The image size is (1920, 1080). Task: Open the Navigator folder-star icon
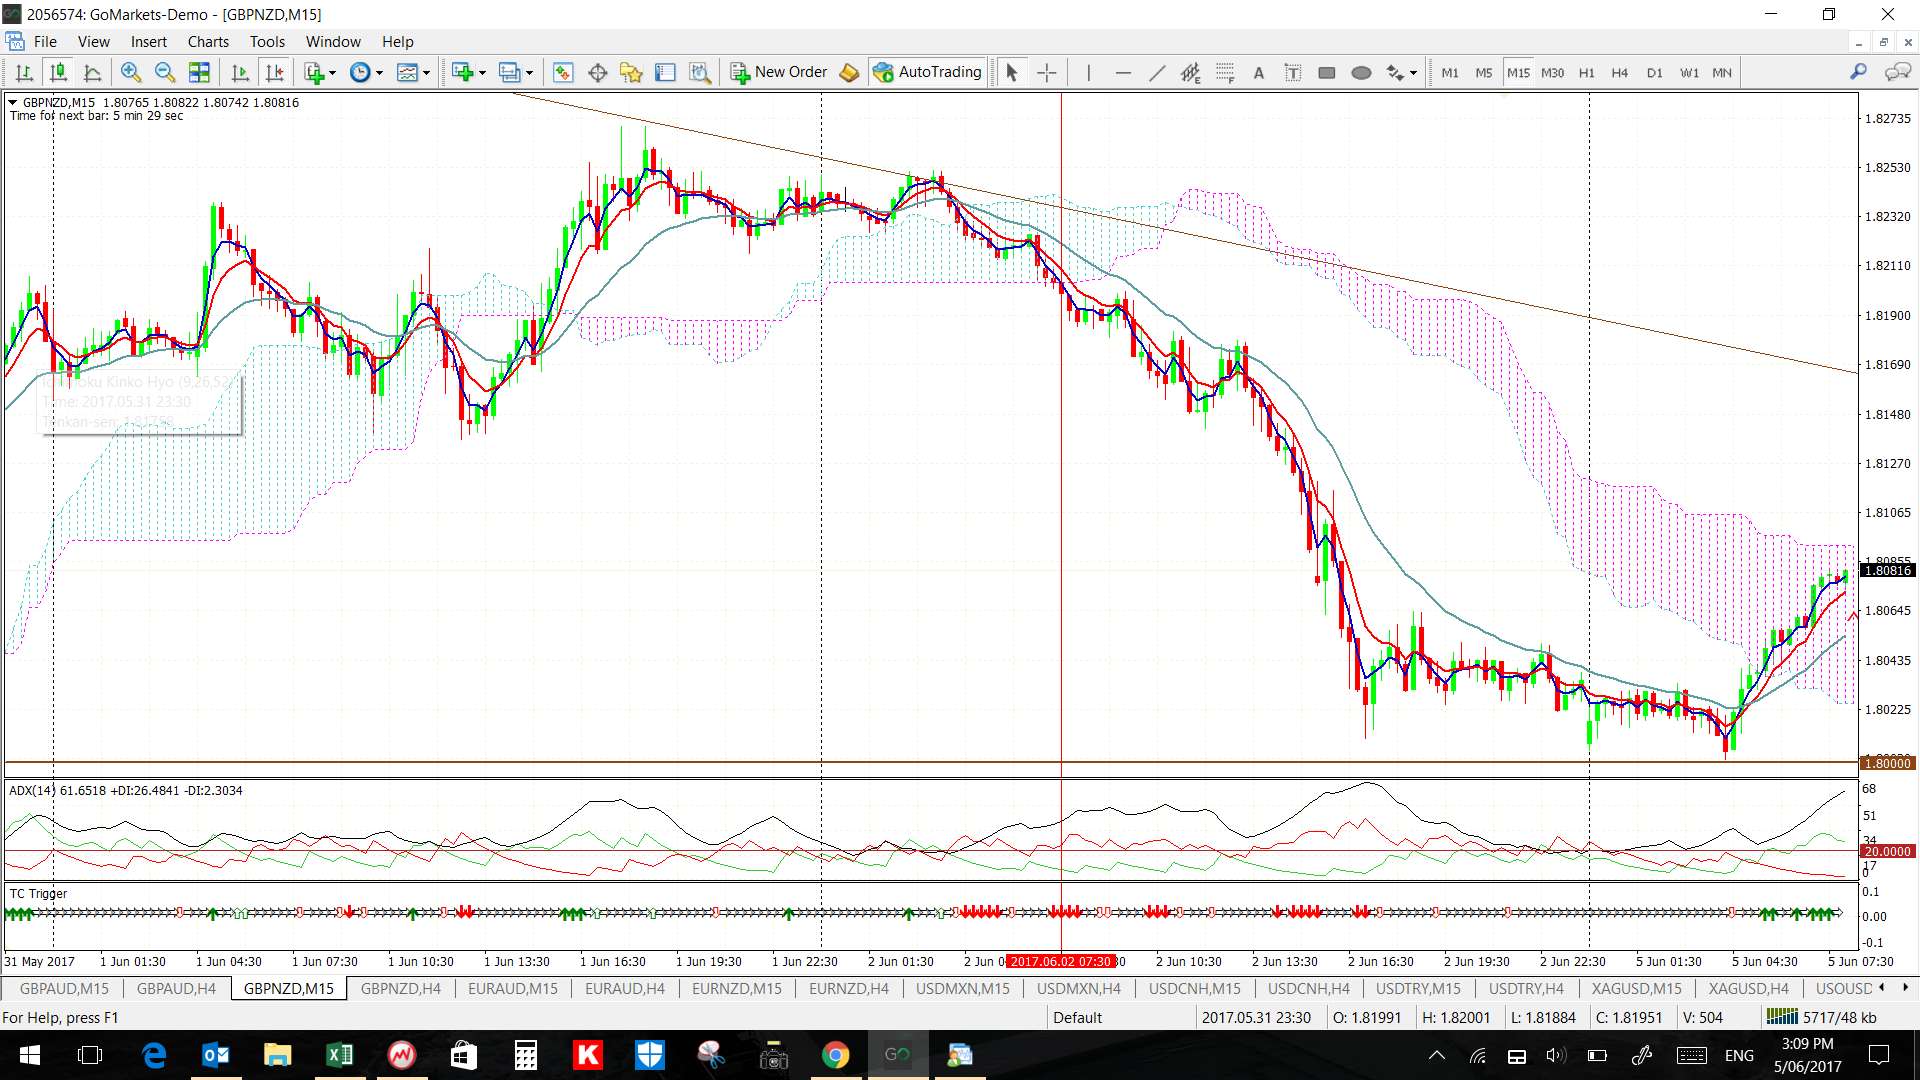tap(631, 72)
